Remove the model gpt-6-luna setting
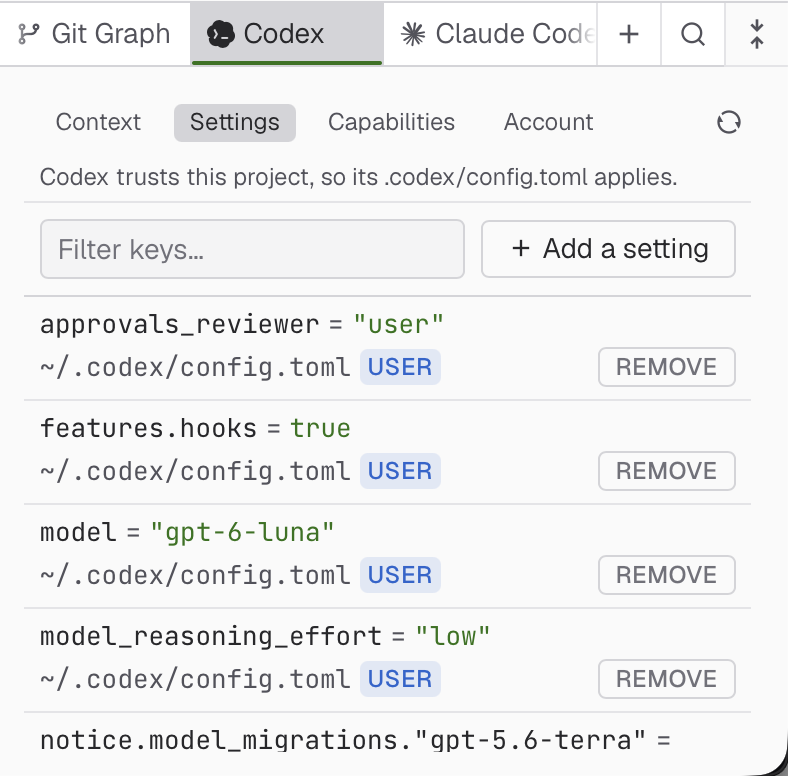This screenshot has width=788, height=776. point(667,575)
